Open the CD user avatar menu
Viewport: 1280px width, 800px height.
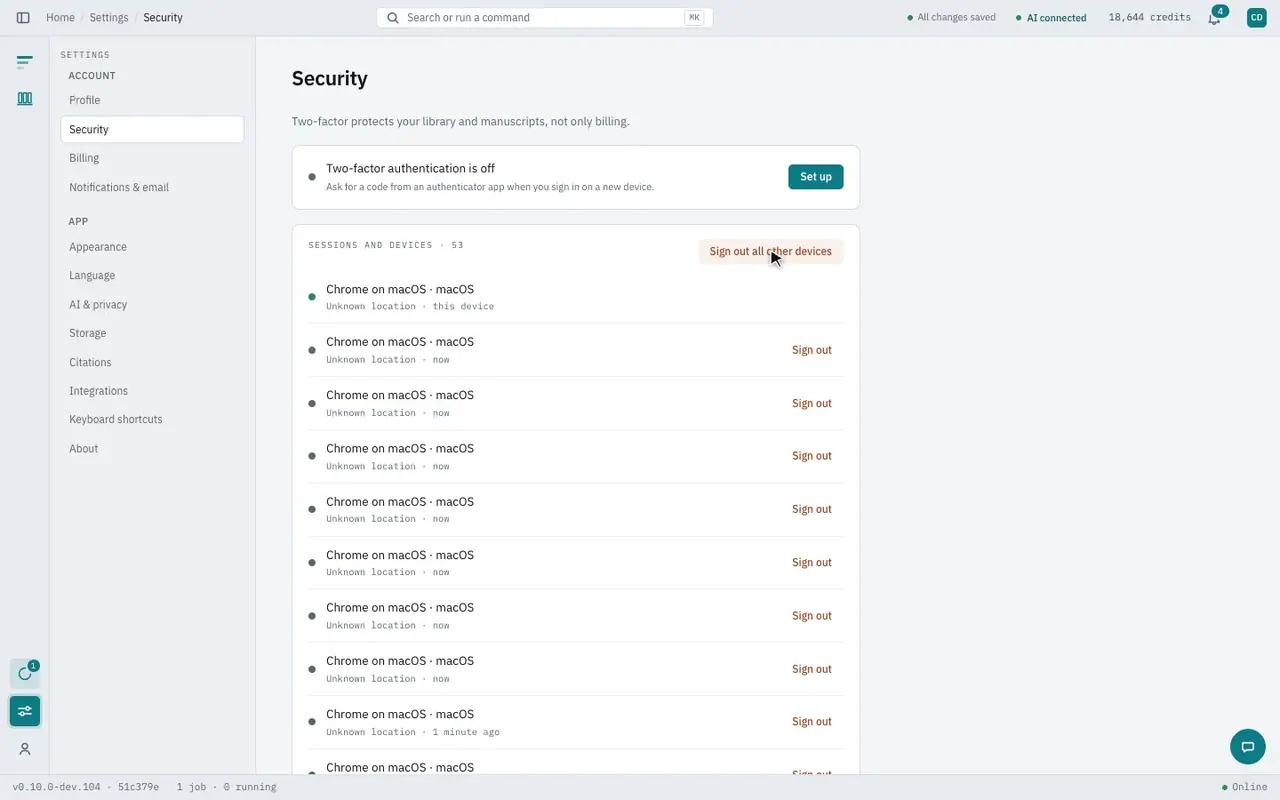1256,17
